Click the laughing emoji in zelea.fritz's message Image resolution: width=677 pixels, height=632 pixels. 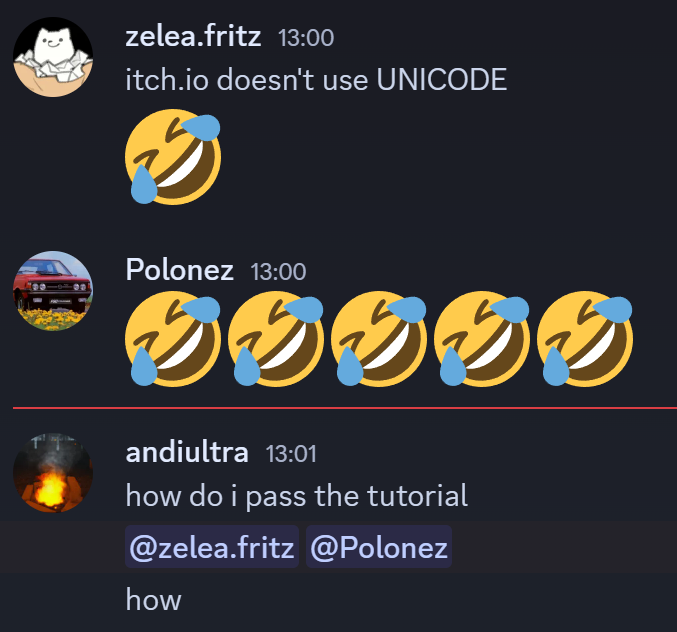point(173,157)
